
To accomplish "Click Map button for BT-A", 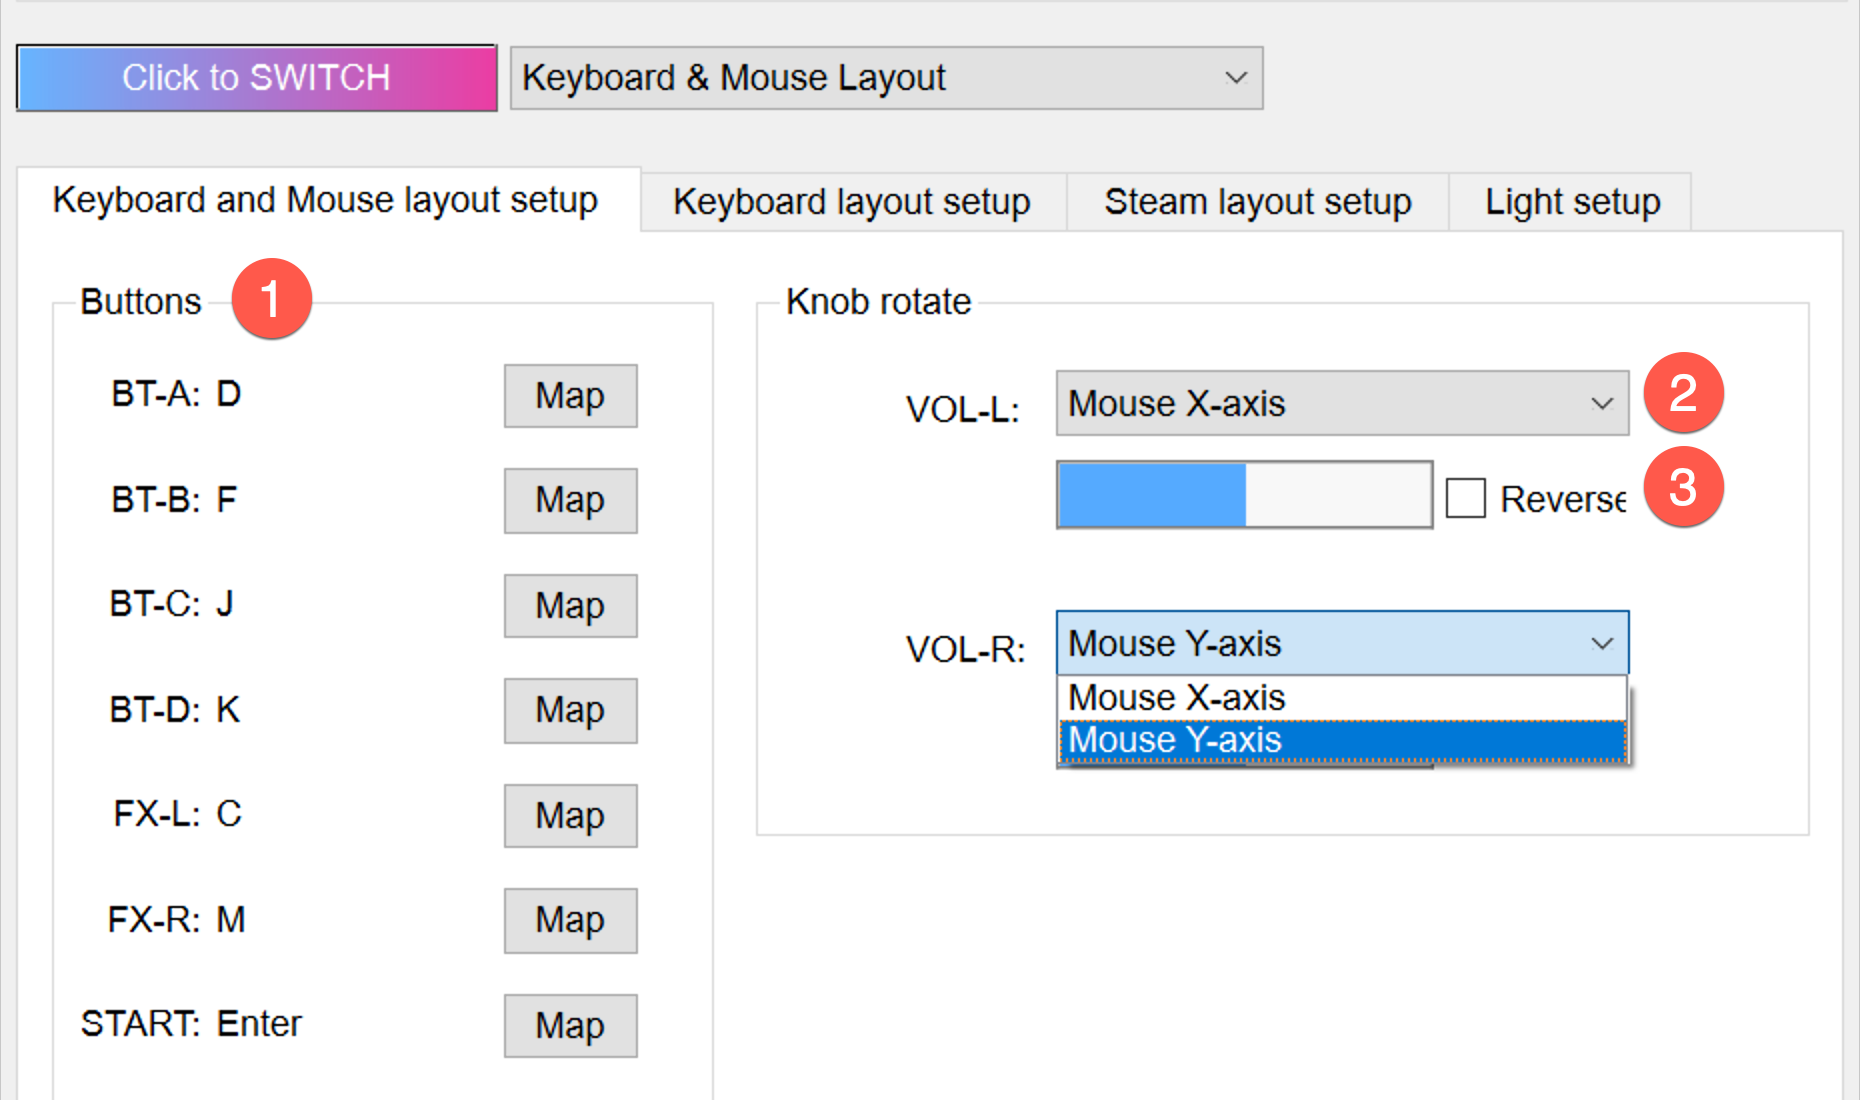I will pyautogui.click(x=570, y=396).
